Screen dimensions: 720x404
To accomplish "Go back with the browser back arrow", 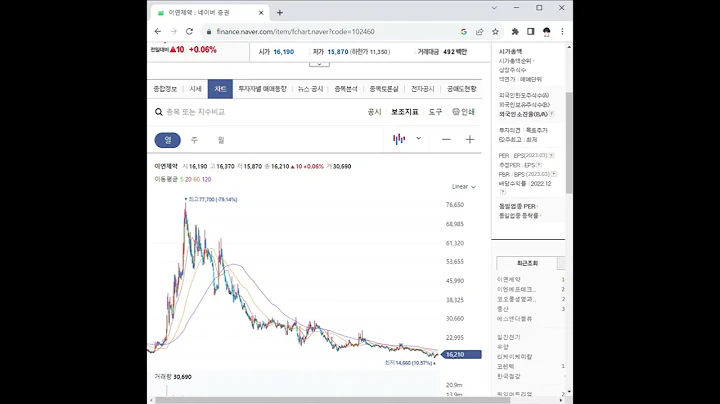I will [158, 32].
